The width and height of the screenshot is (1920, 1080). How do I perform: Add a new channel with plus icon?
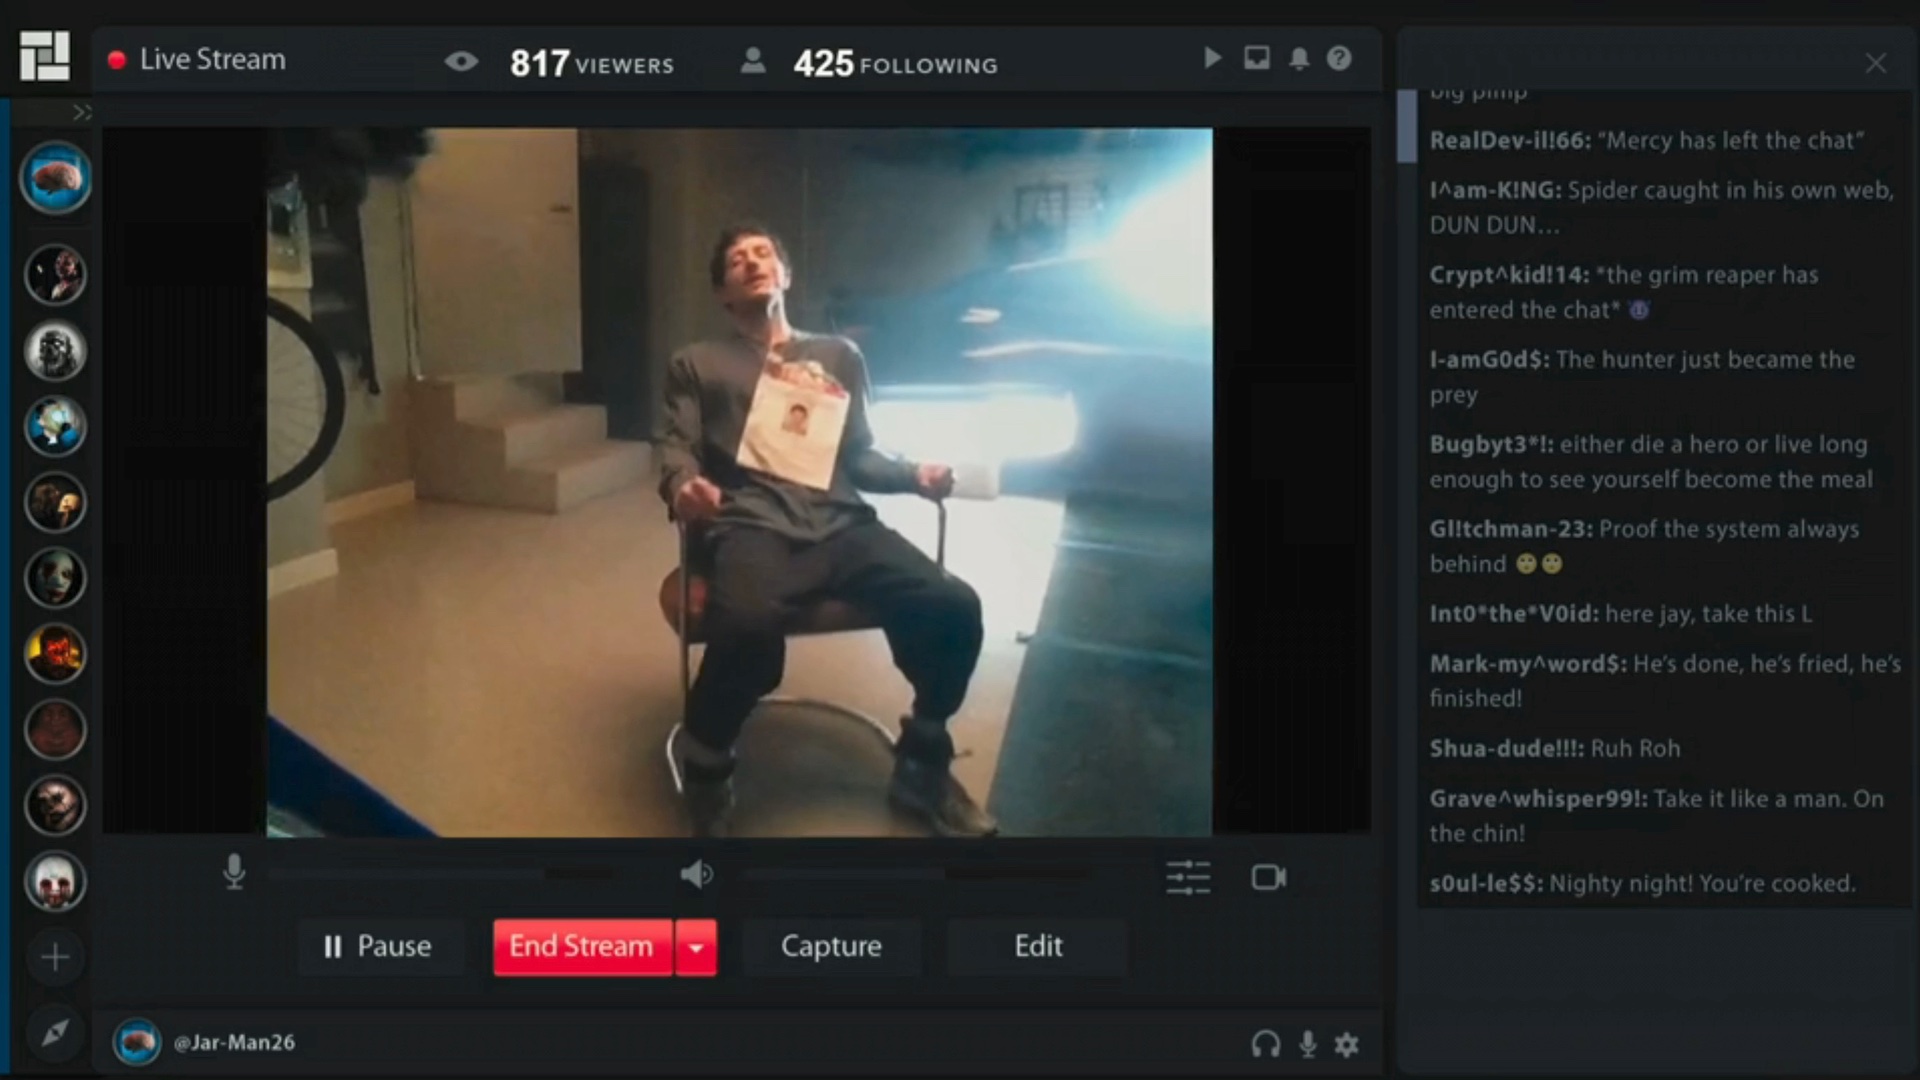coord(55,957)
